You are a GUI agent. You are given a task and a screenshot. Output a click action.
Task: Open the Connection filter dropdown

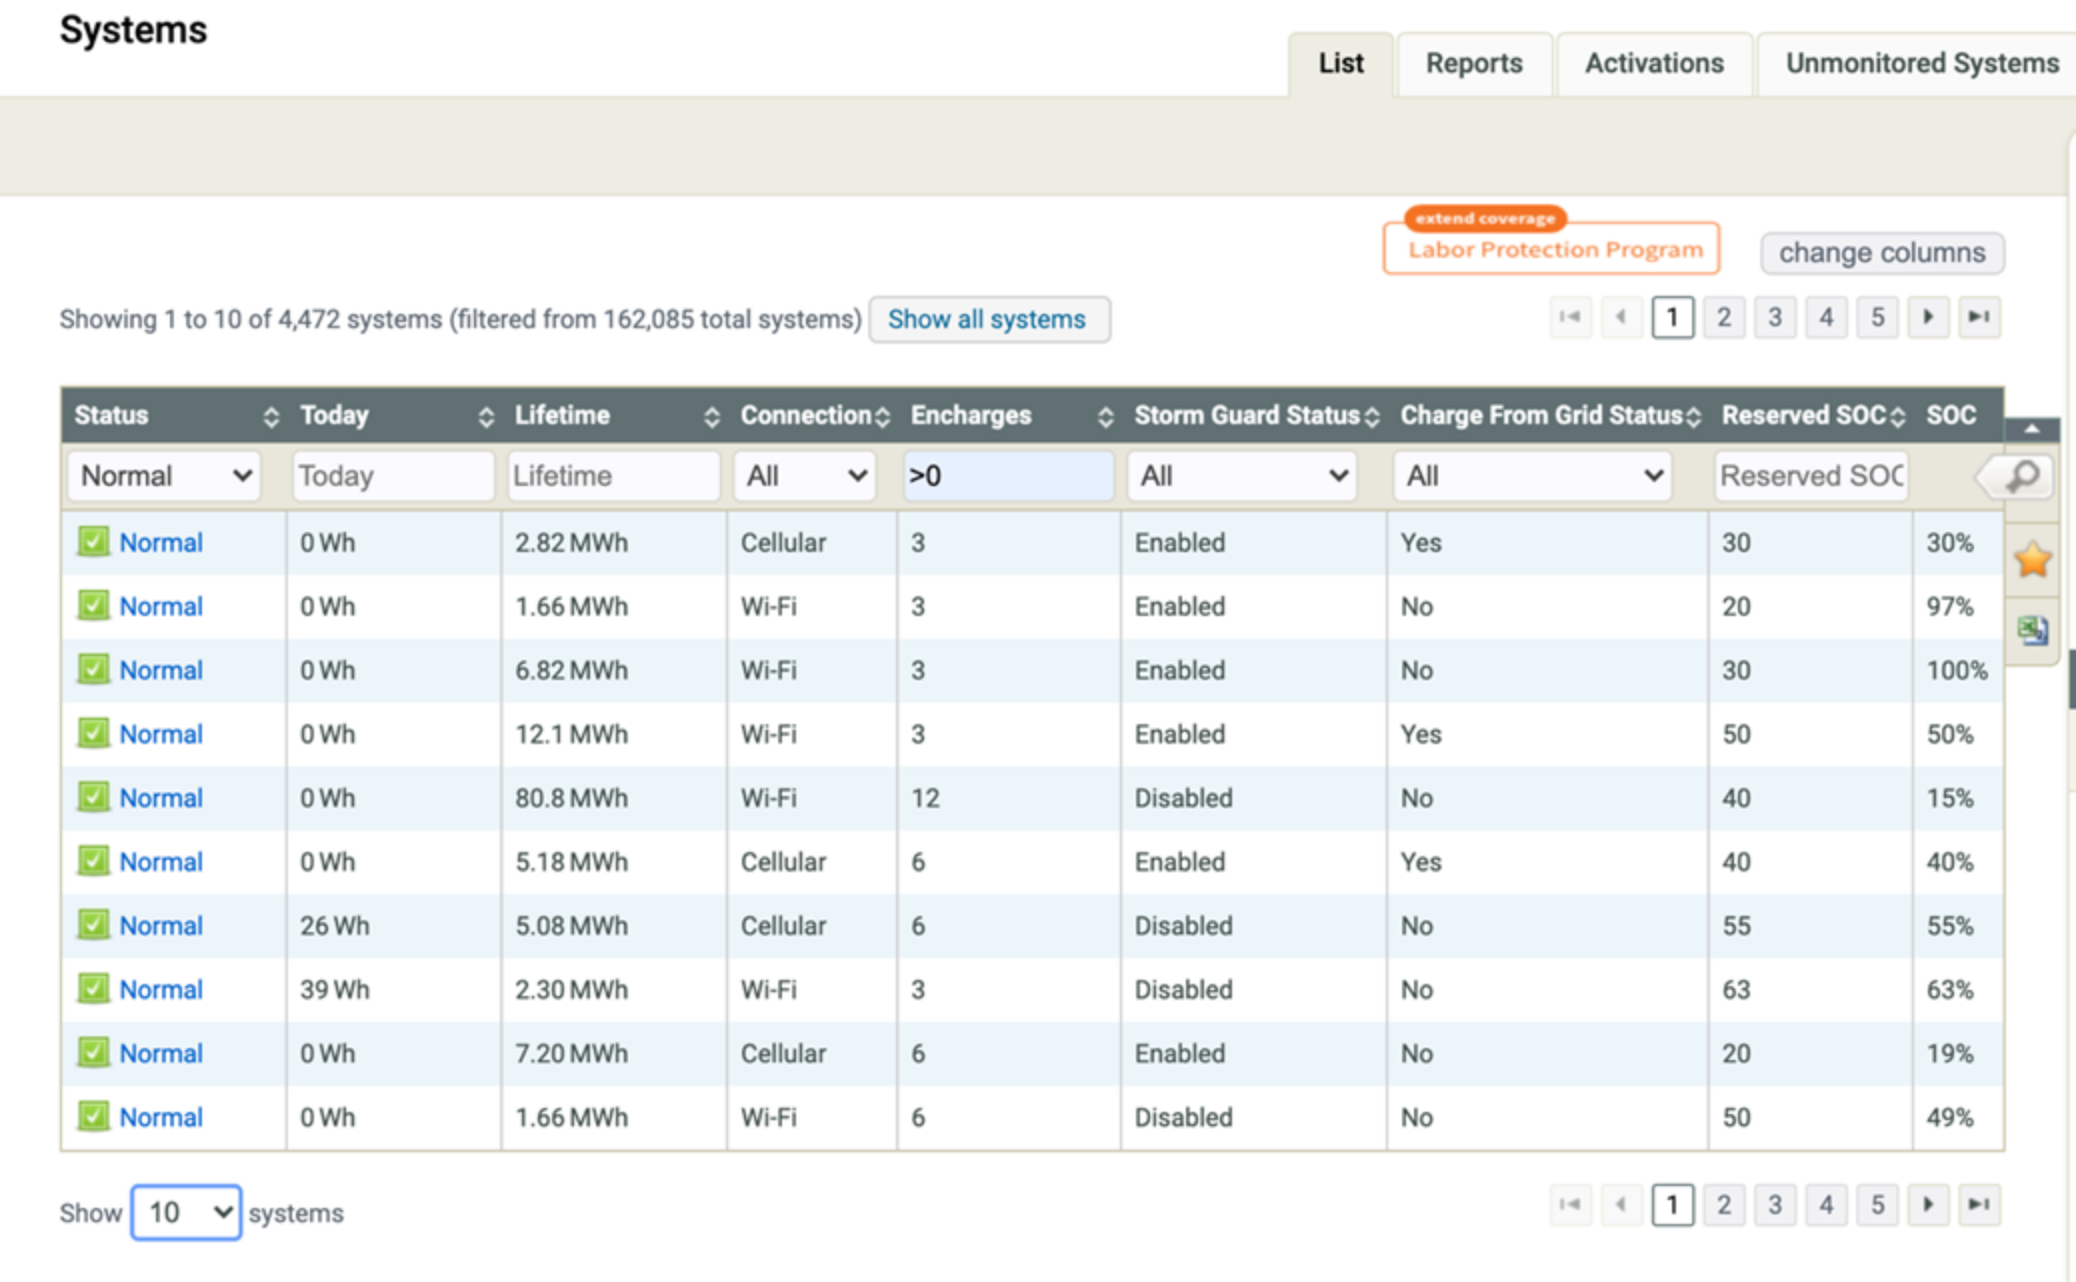tap(805, 476)
